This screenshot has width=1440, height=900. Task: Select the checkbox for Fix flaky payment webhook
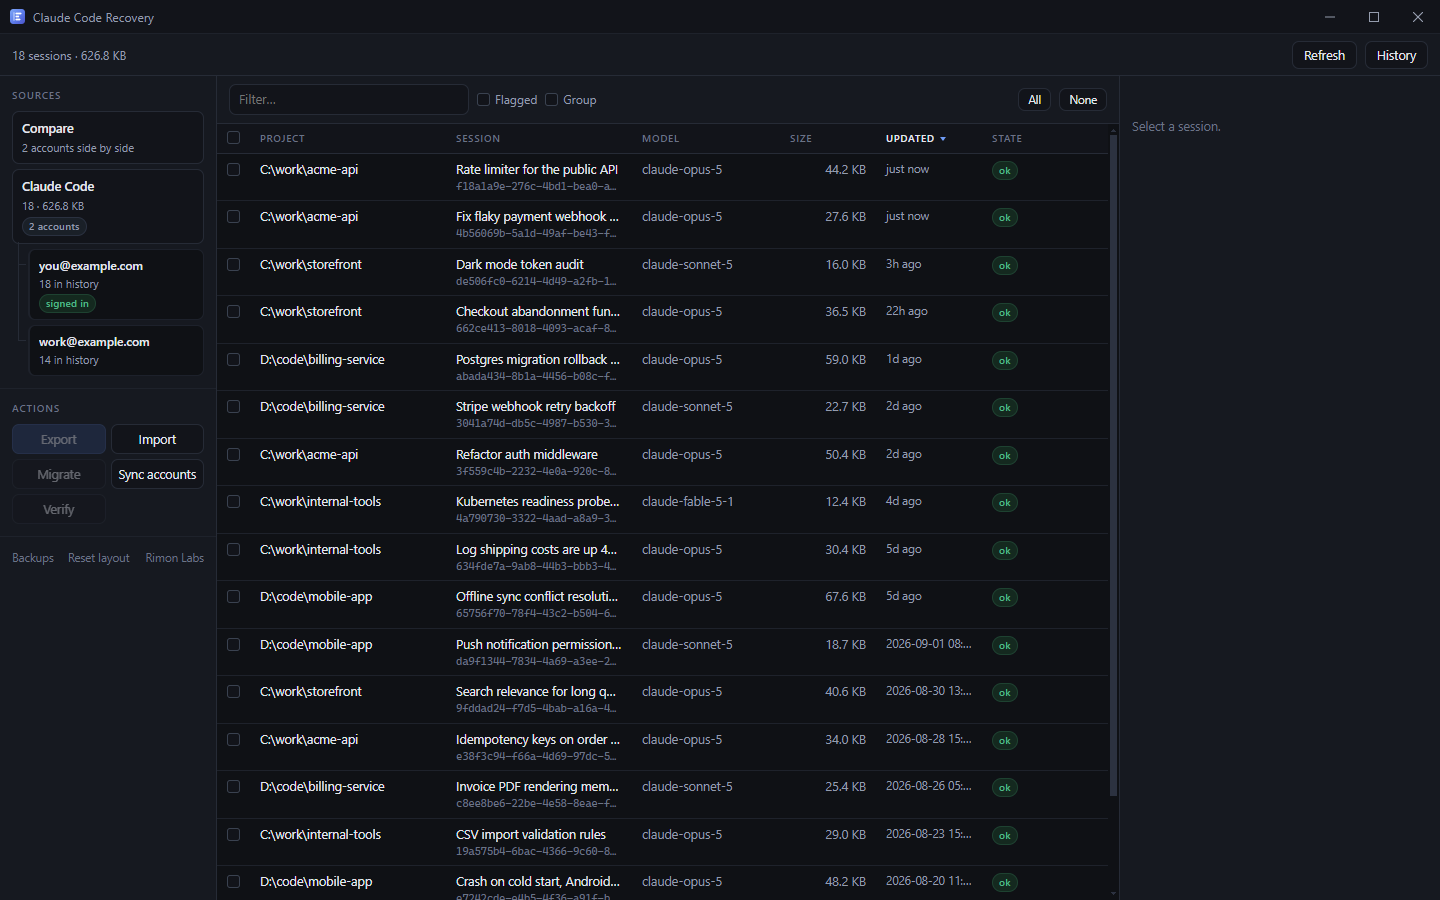point(233,217)
